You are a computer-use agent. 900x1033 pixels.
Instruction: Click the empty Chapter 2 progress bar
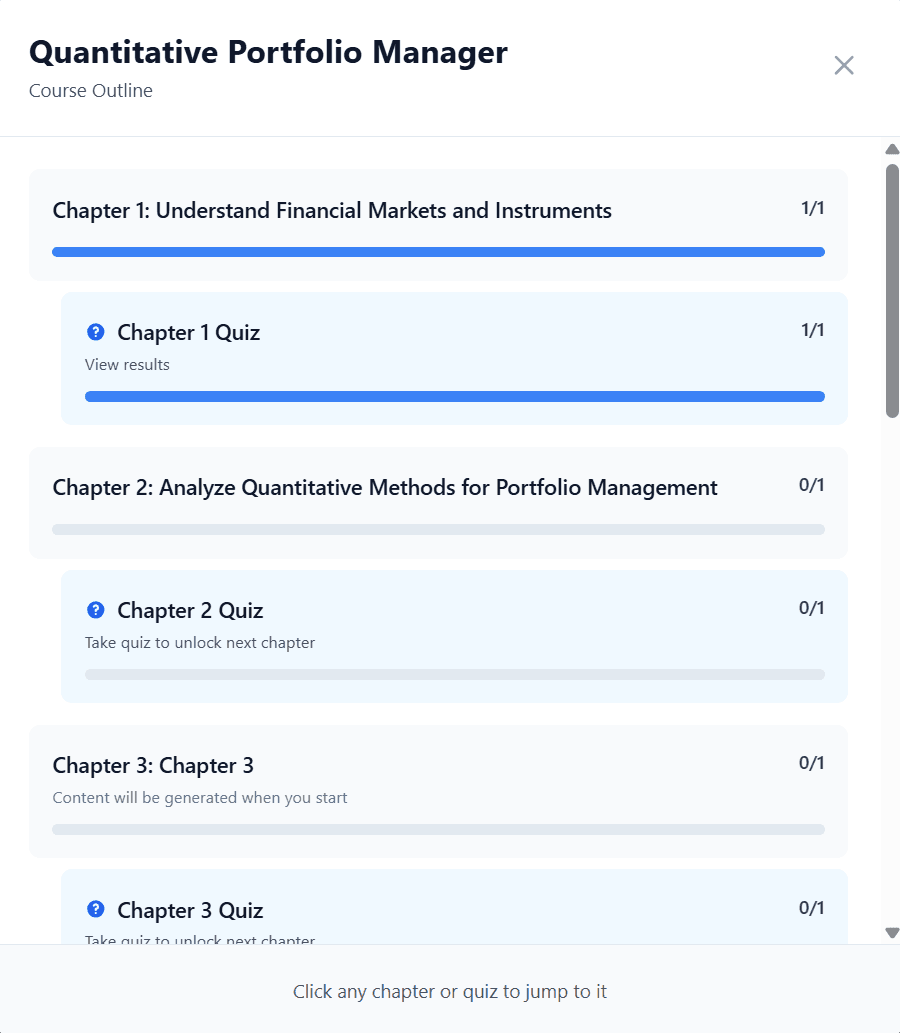pyautogui.click(x=438, y=528)
